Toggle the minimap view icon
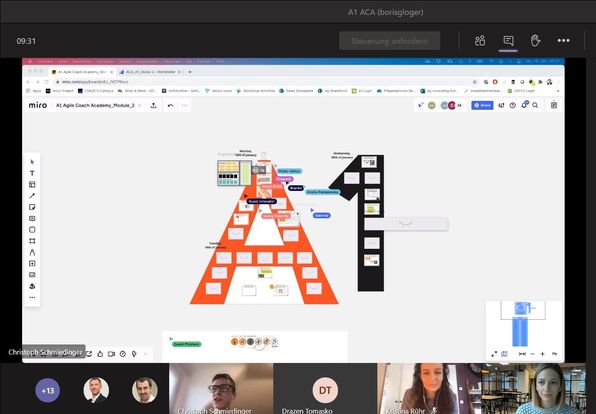 pyautogui.click(x=504, y=354)
